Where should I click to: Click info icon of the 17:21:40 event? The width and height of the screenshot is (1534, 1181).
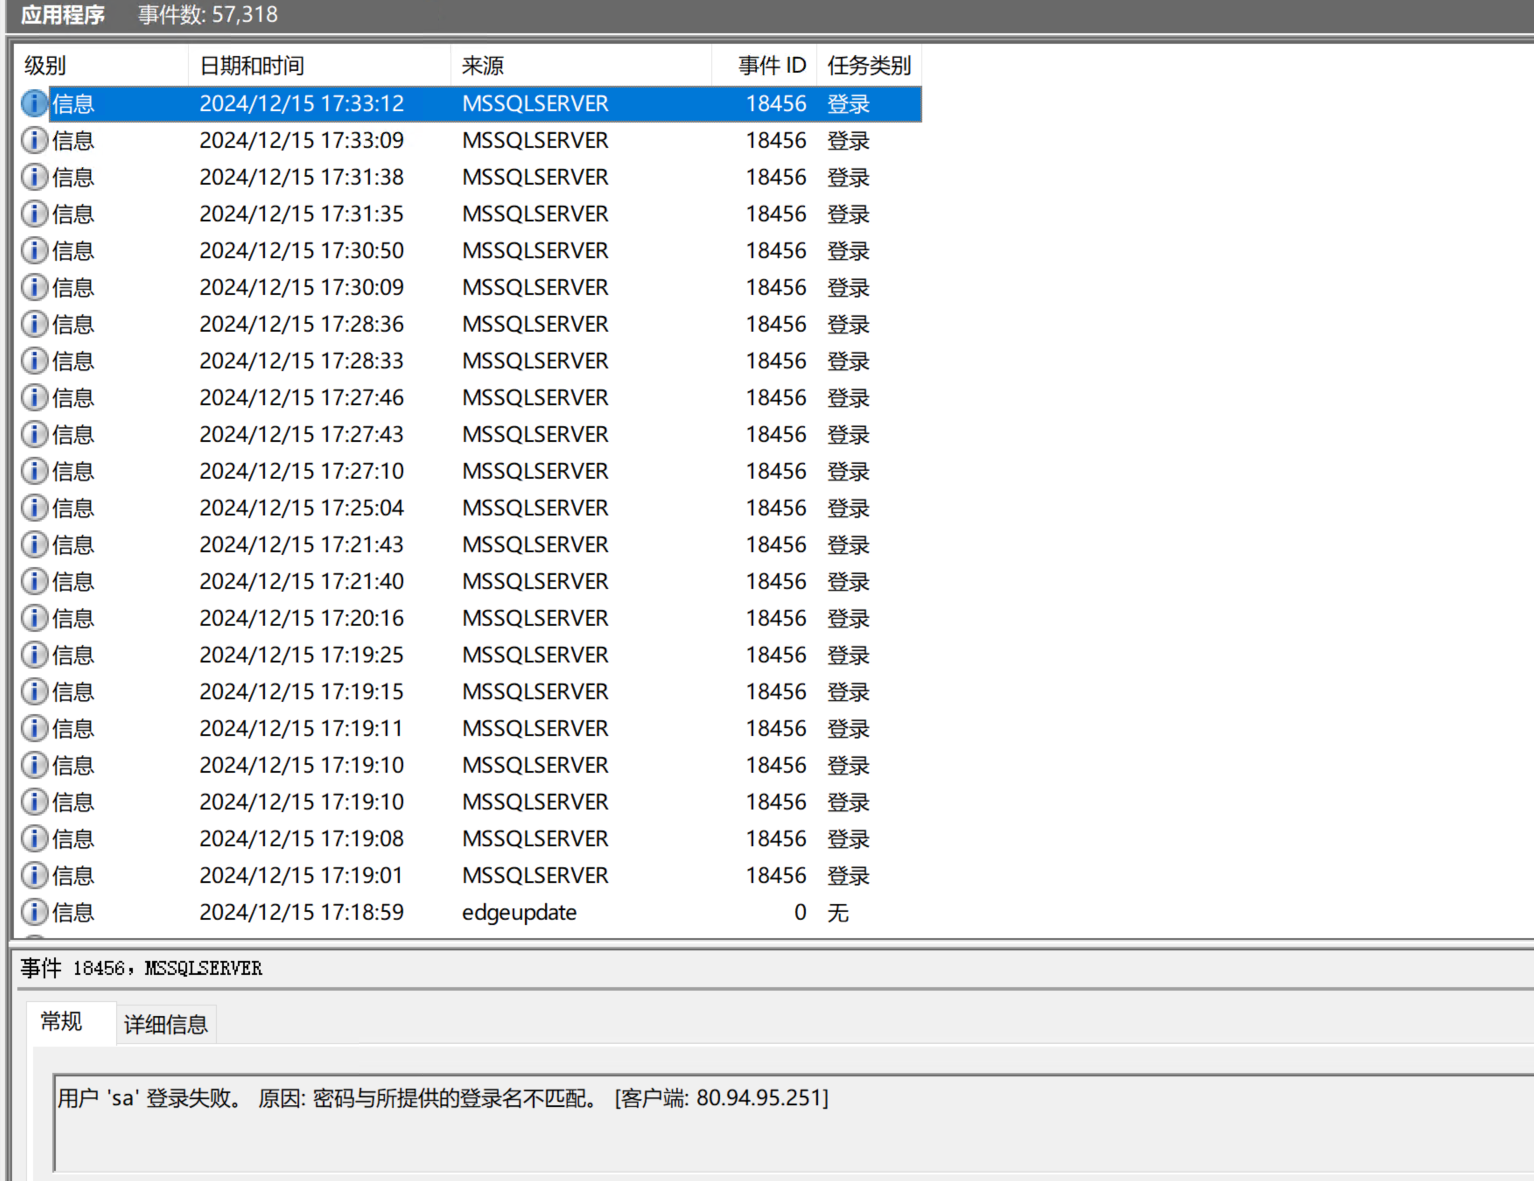34,582
